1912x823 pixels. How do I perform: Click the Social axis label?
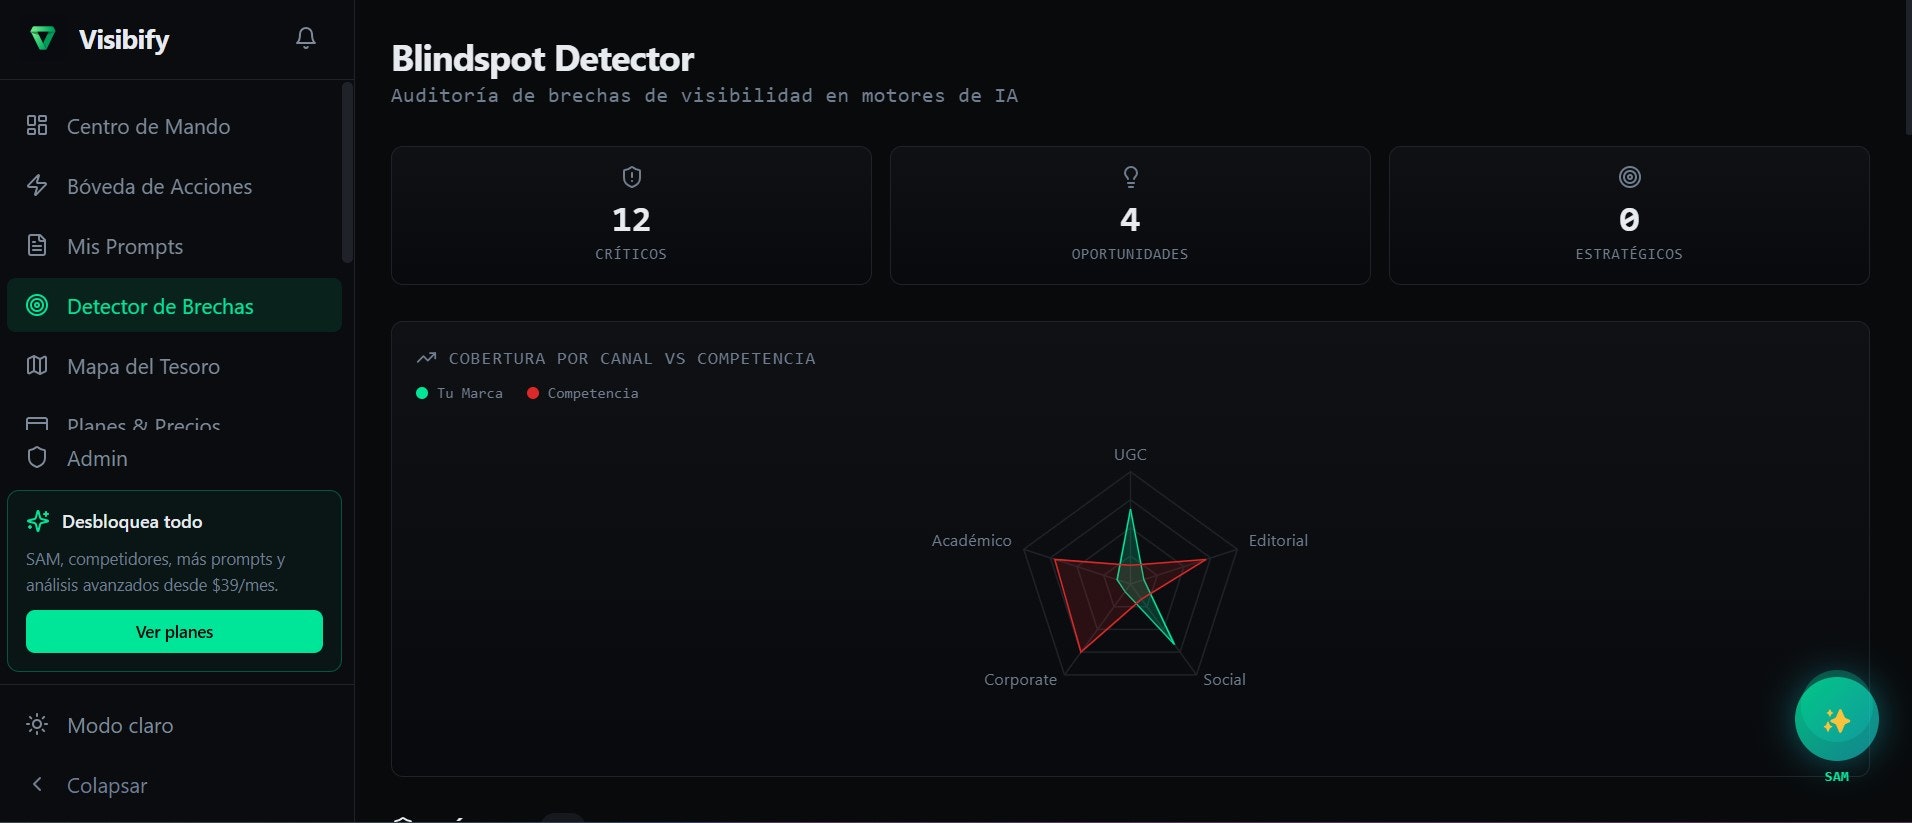(1224, 679)
